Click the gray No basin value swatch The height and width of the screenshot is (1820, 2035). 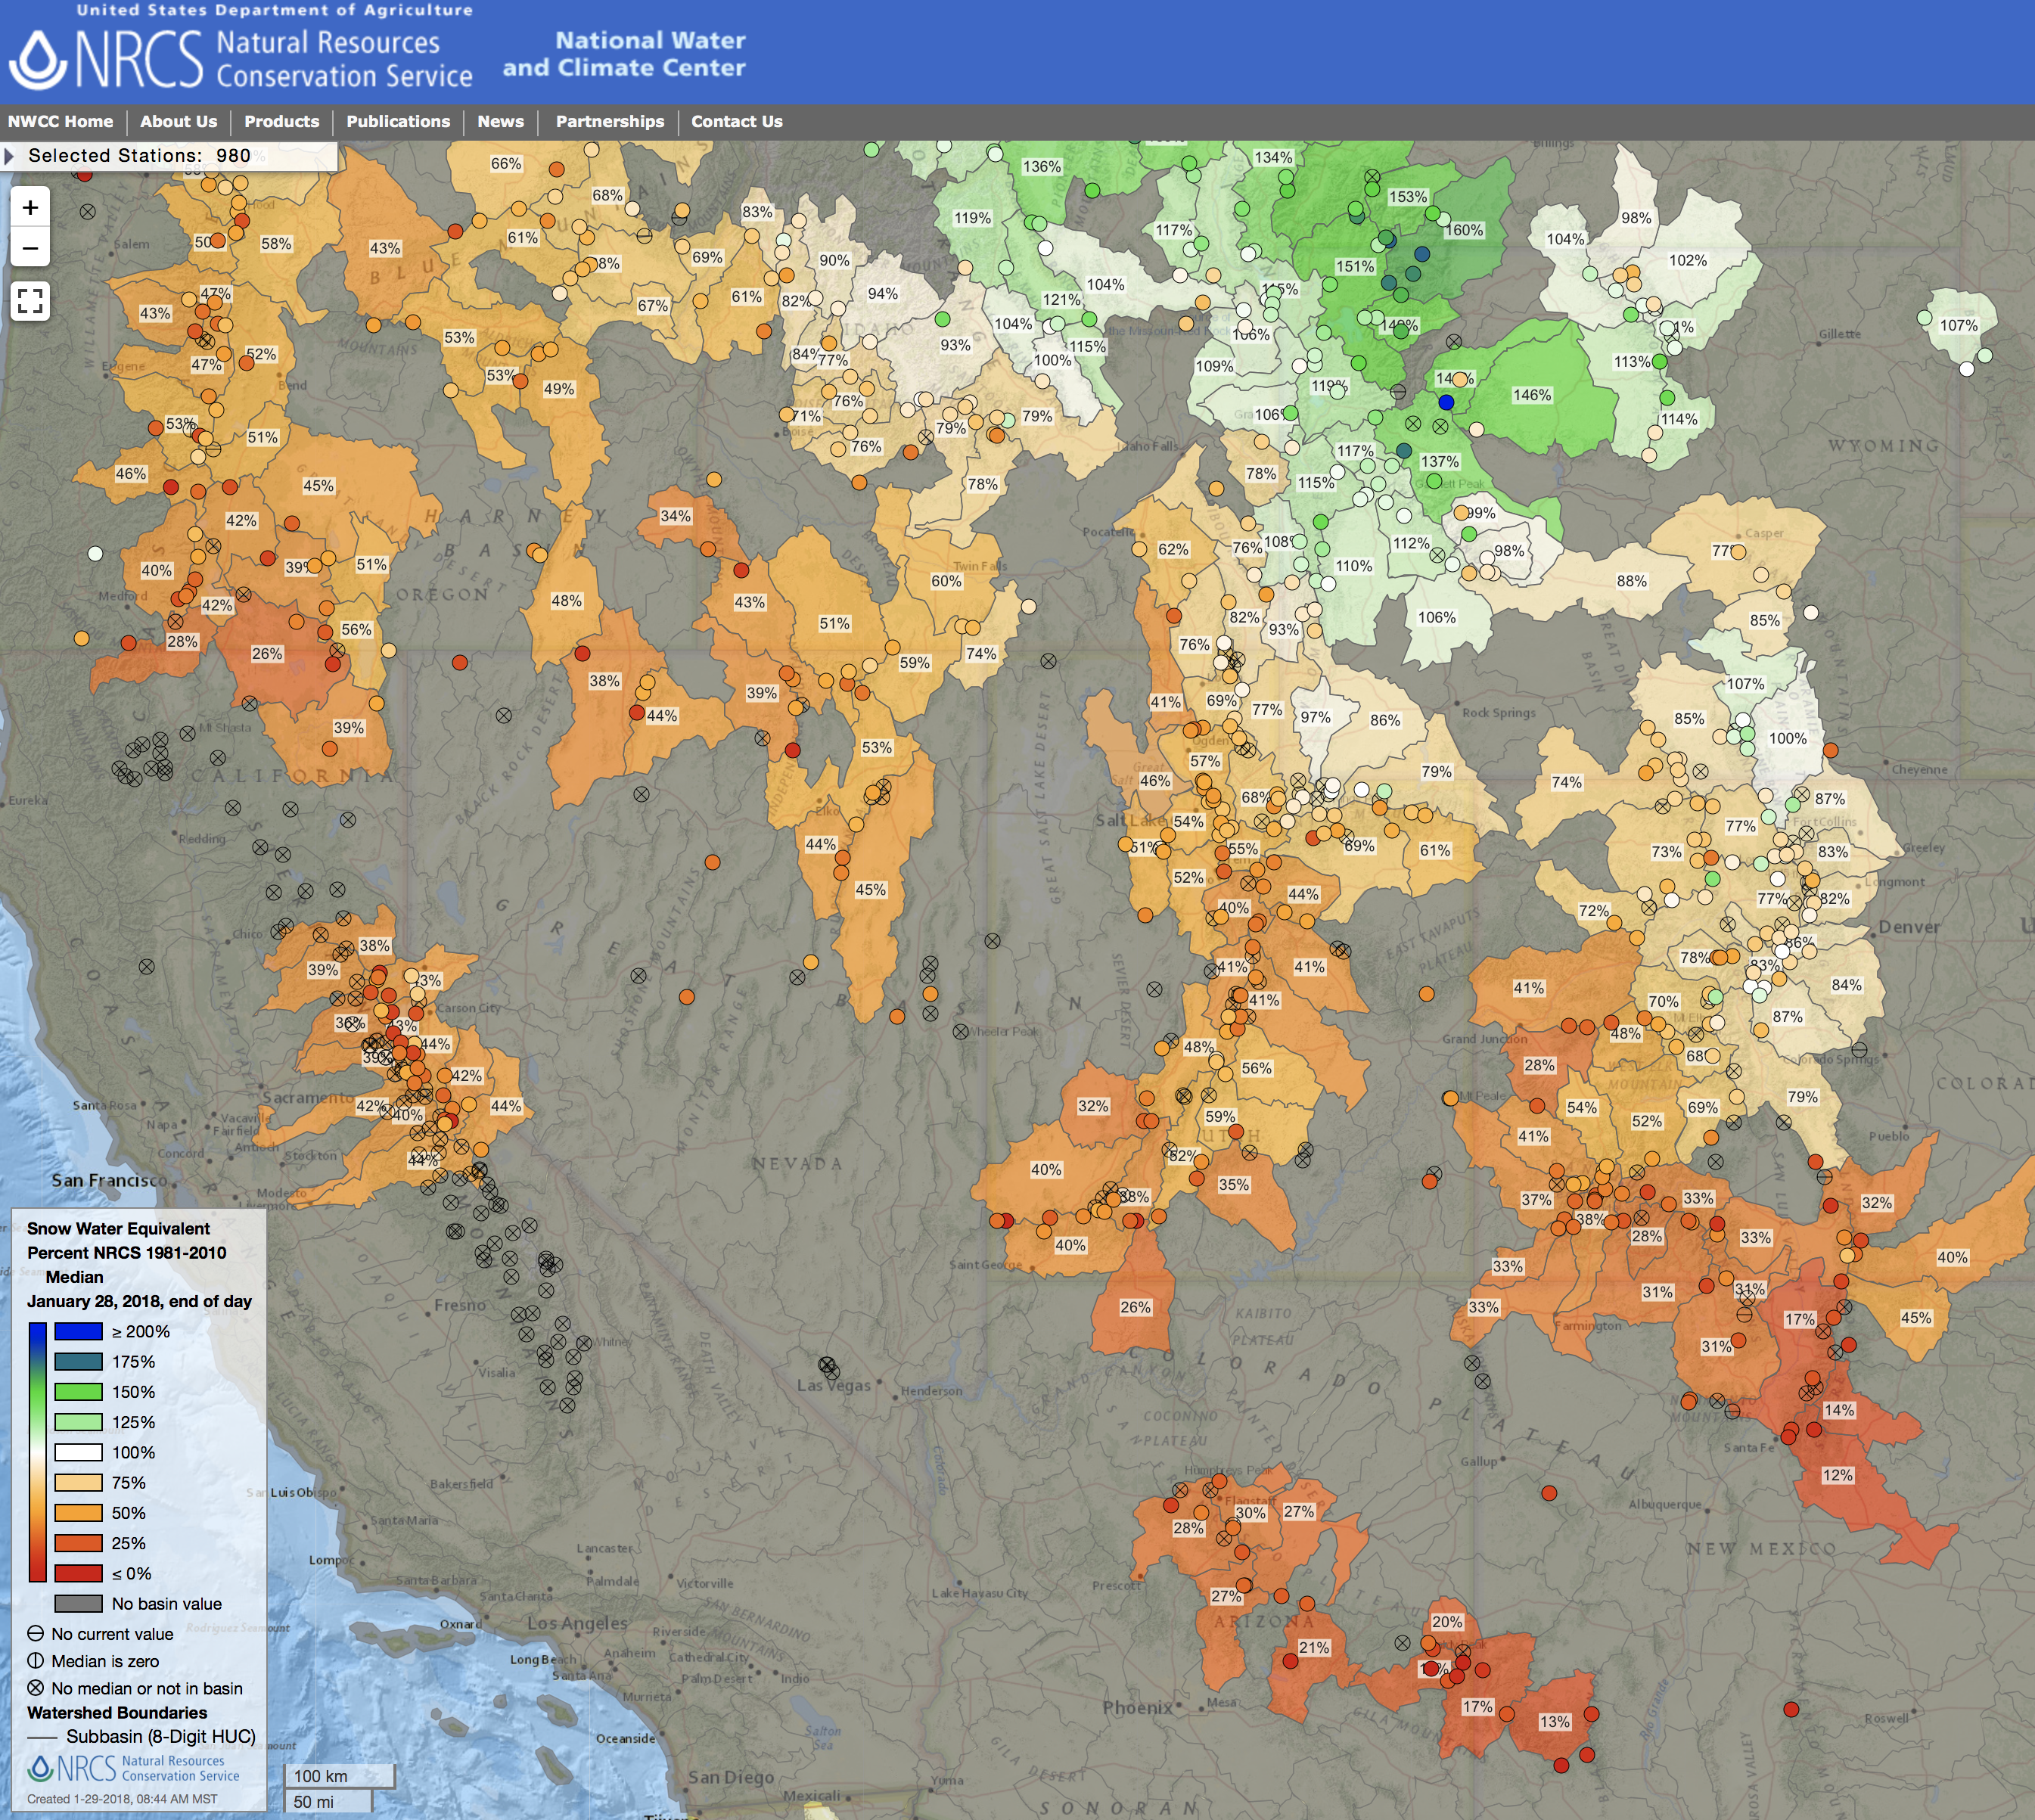point(78,1604)
